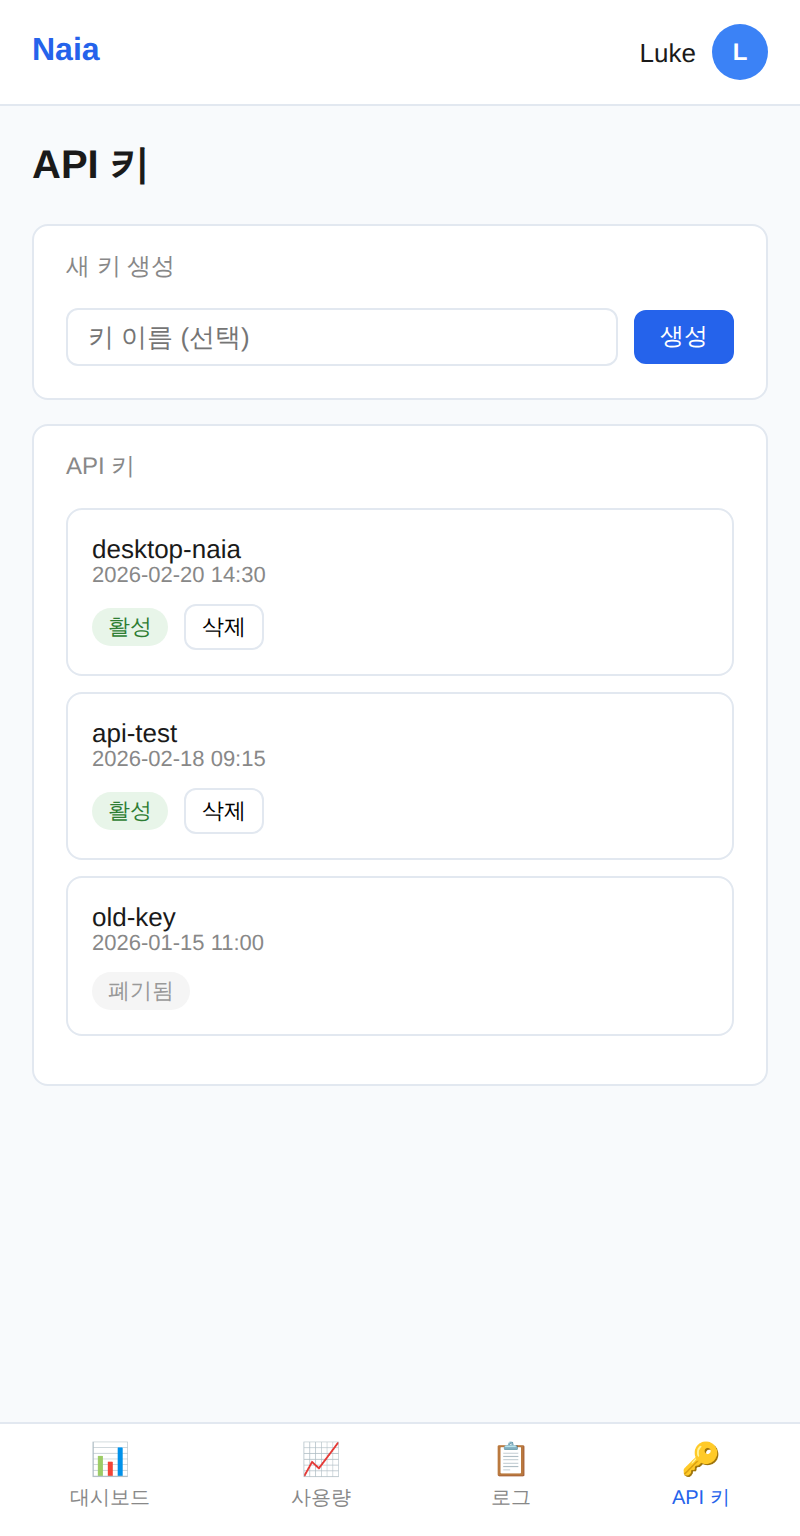Tap the 대시보드 navigation label
Screen dimensions: 800x1536
pos(110,1497)
